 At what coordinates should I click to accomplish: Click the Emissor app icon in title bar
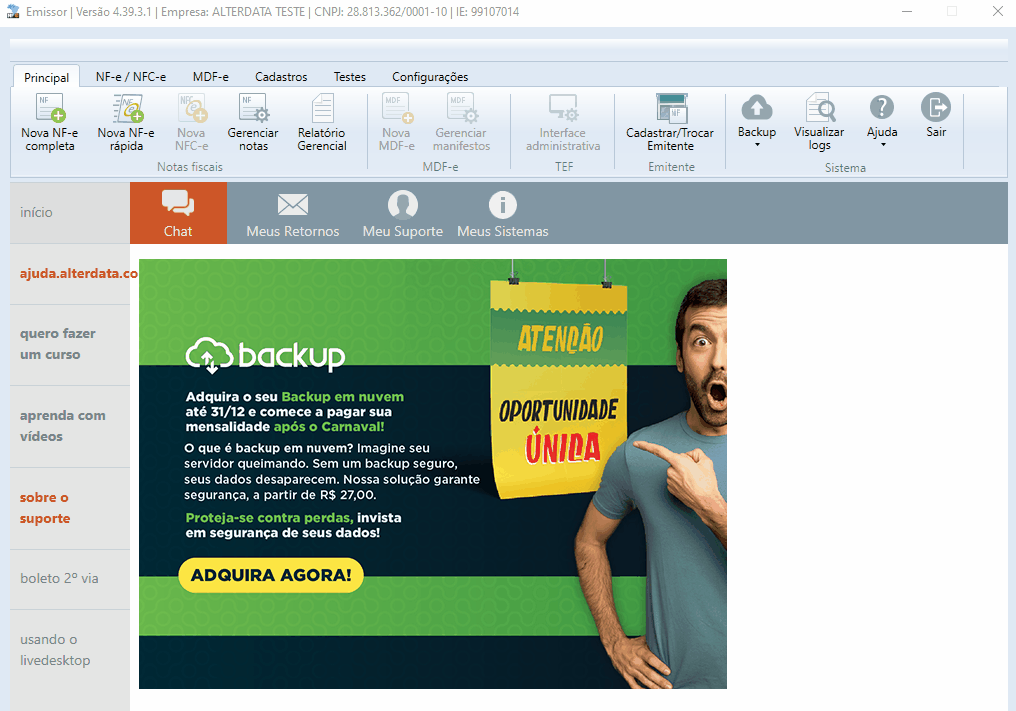coord(13,12)
